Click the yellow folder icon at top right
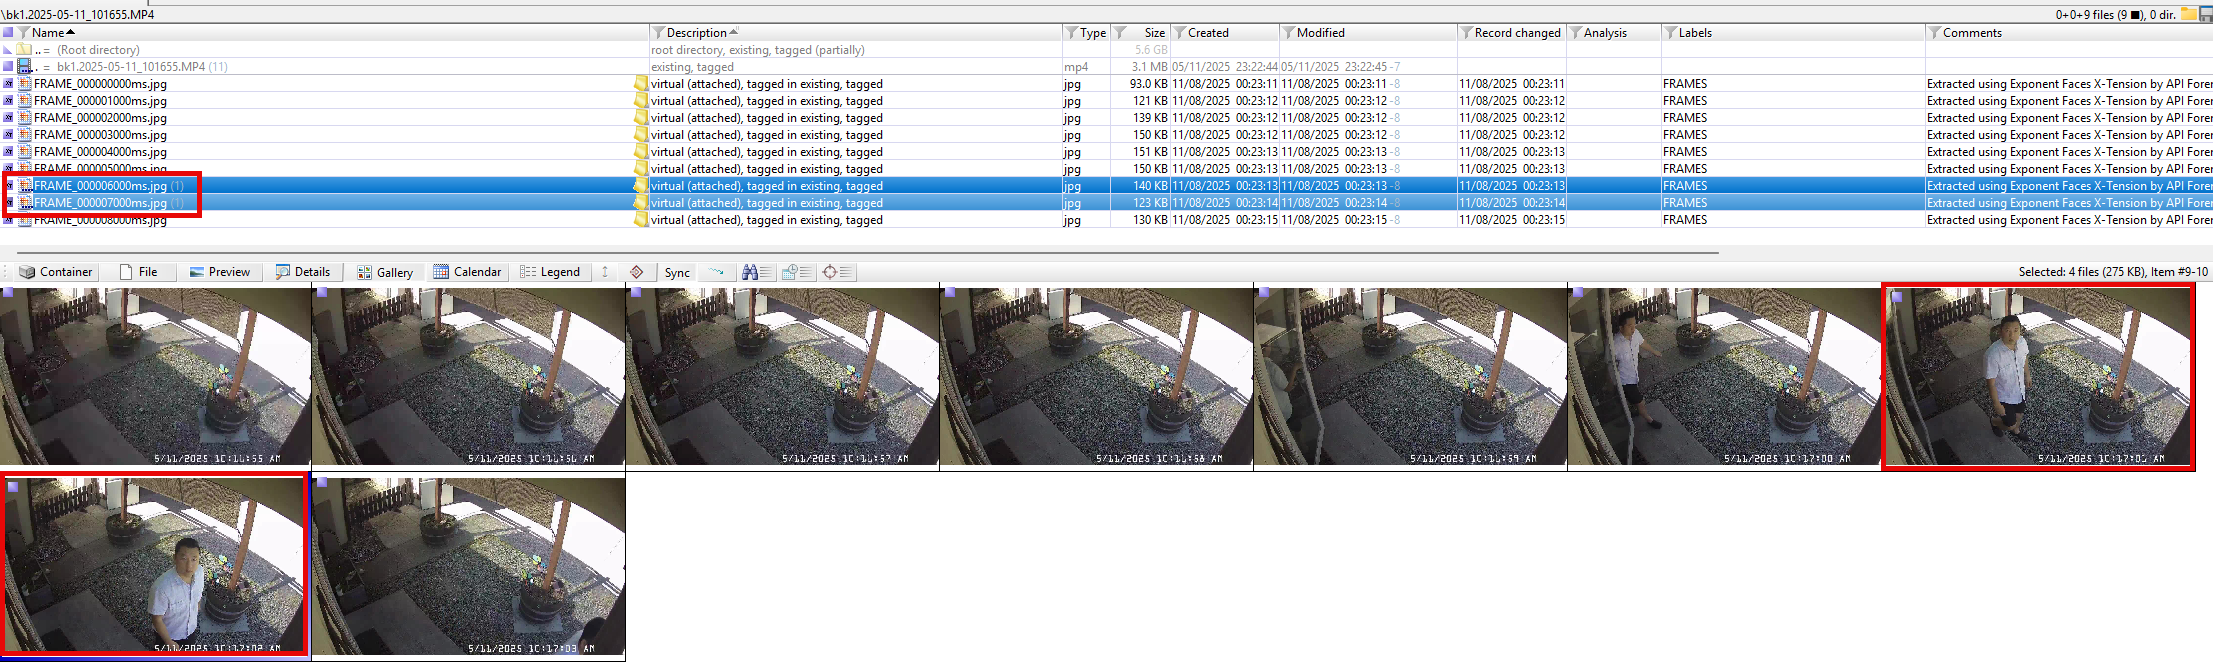2213x663 pixels. (x=2189, y=14)
